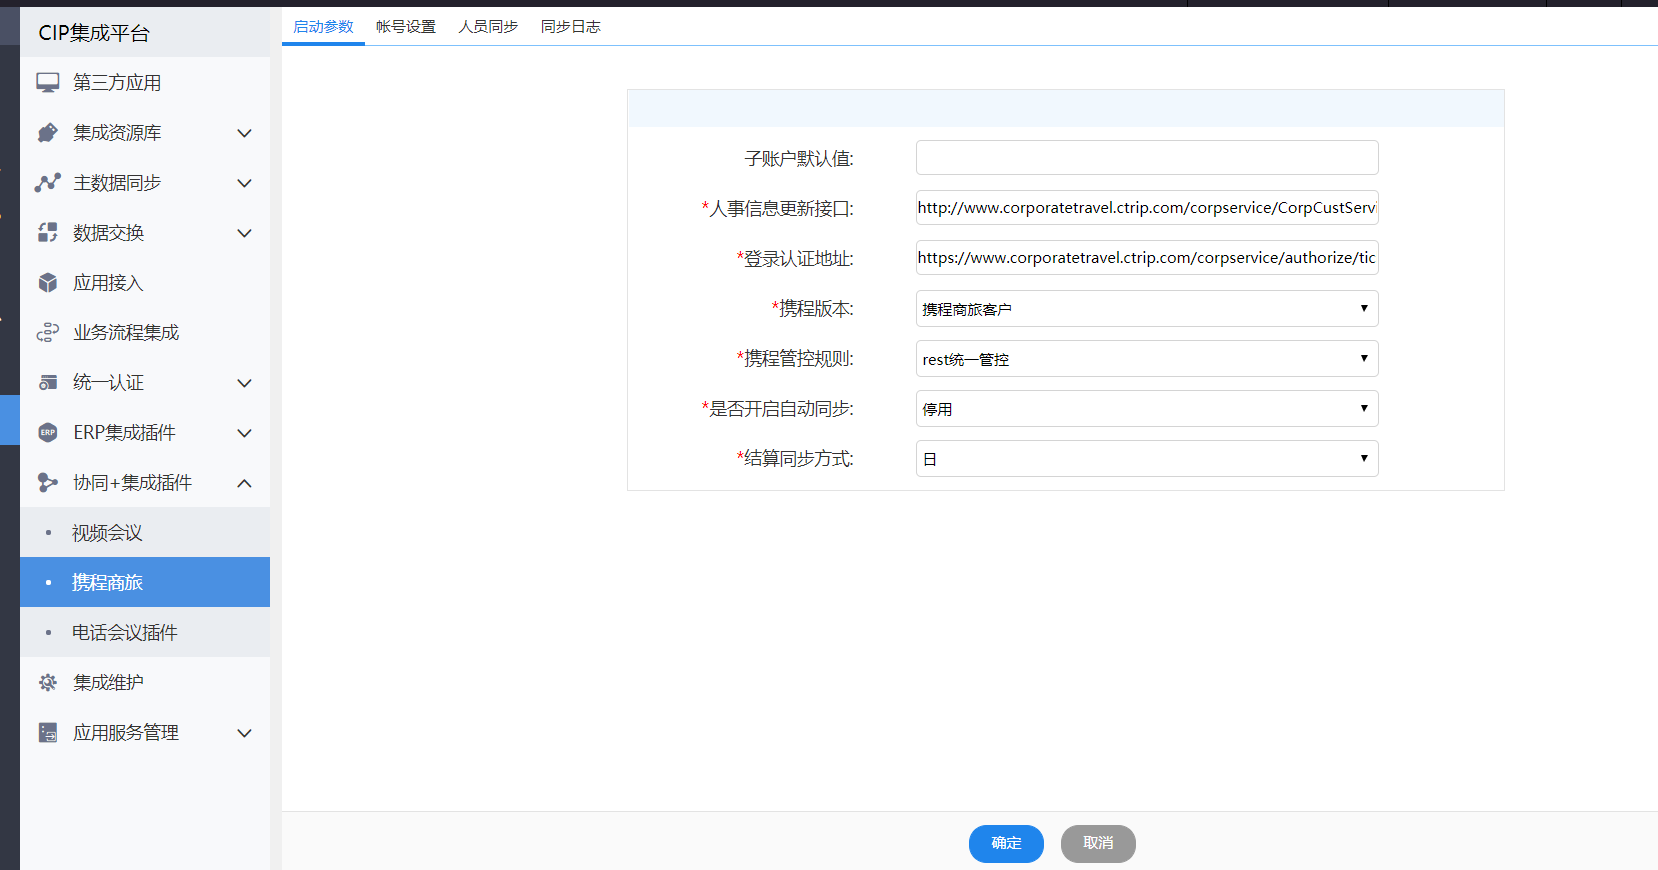Viewport: 1658px width, 870px height.
Task: Focus the 子账户默认值 input field
Action: click(1146, 158)
